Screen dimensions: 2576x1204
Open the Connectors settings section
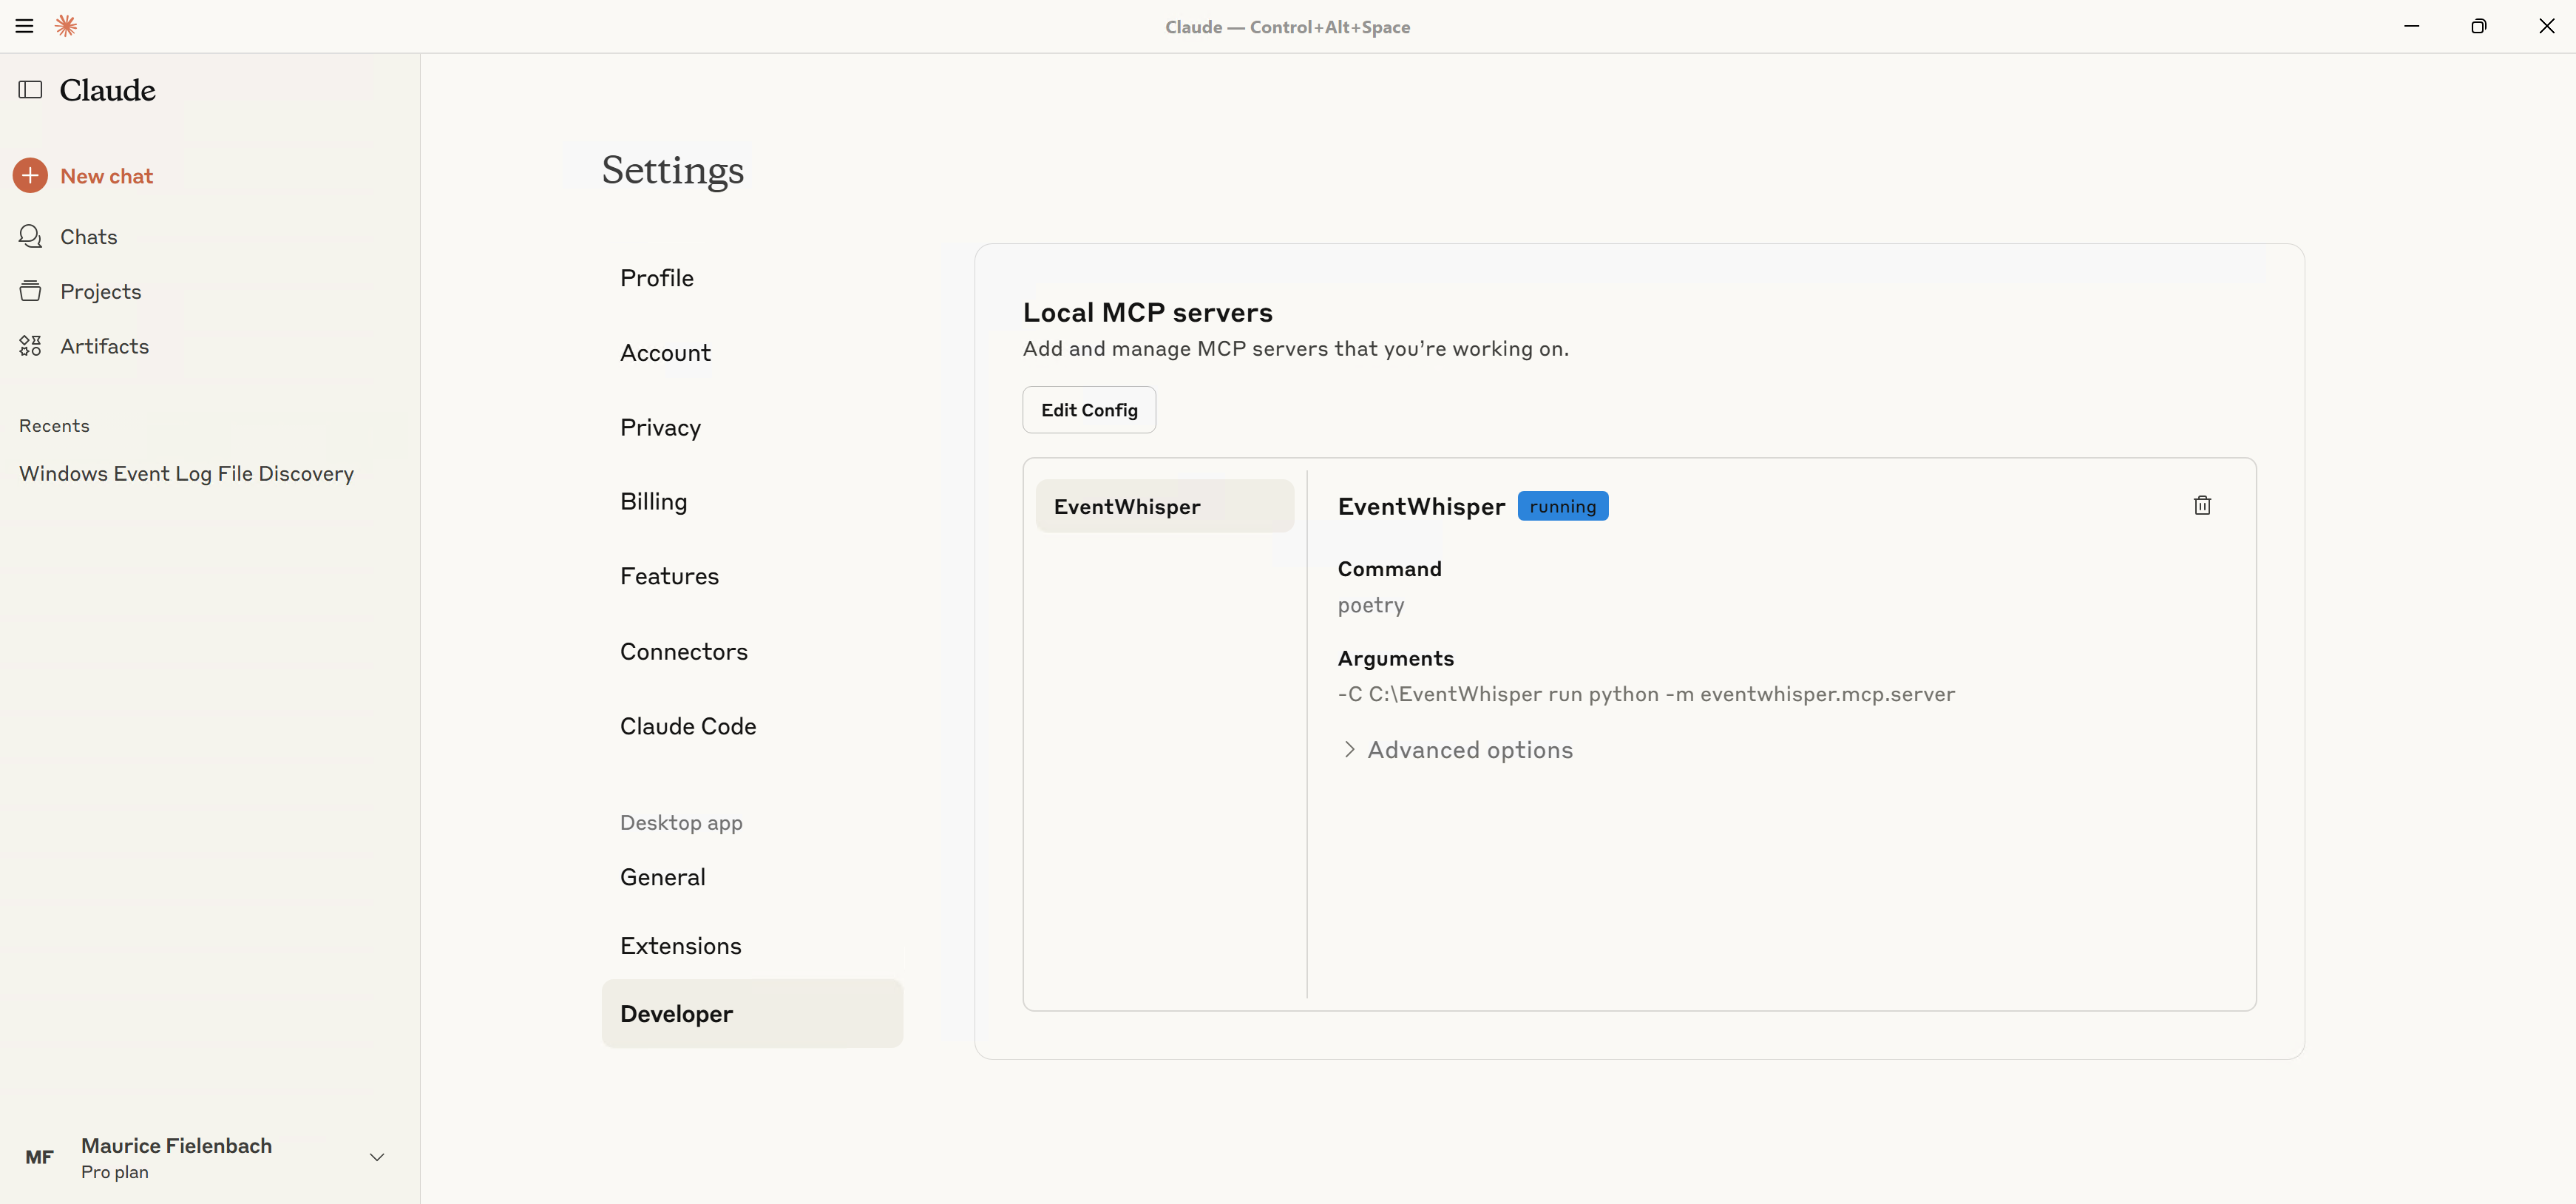click(x=684, y=650)
